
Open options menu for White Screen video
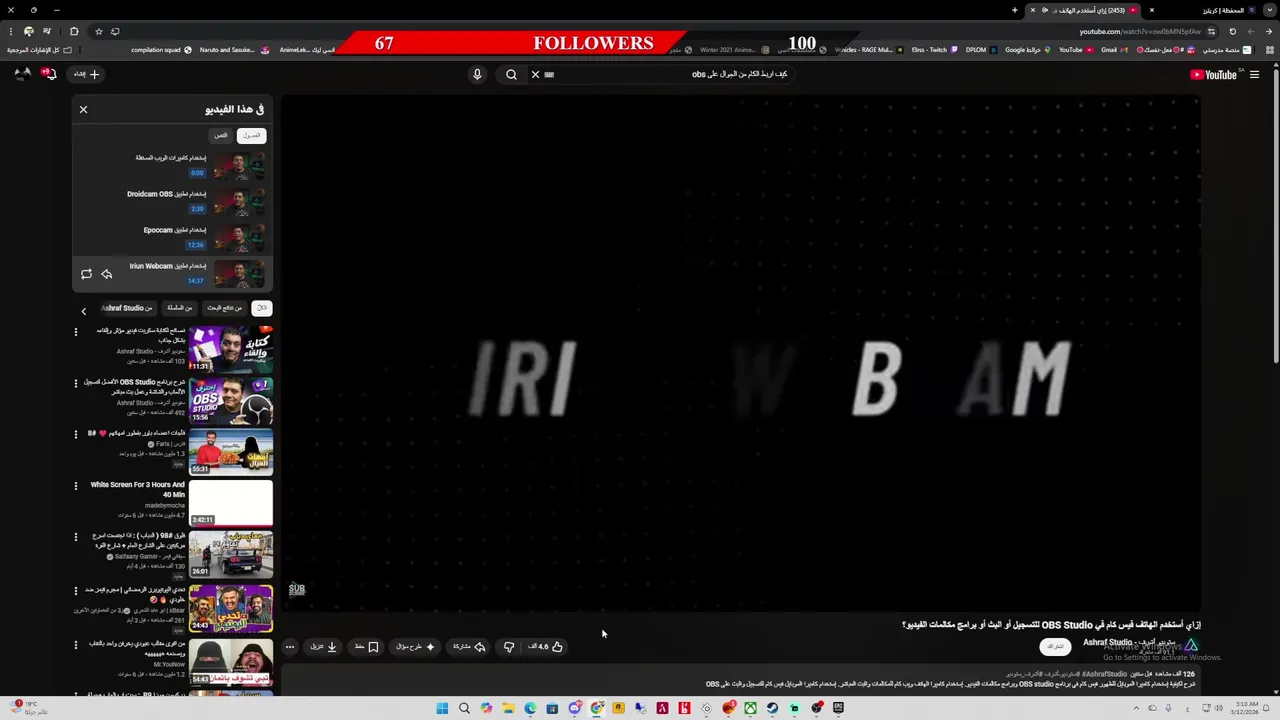(x=75, y=486)
